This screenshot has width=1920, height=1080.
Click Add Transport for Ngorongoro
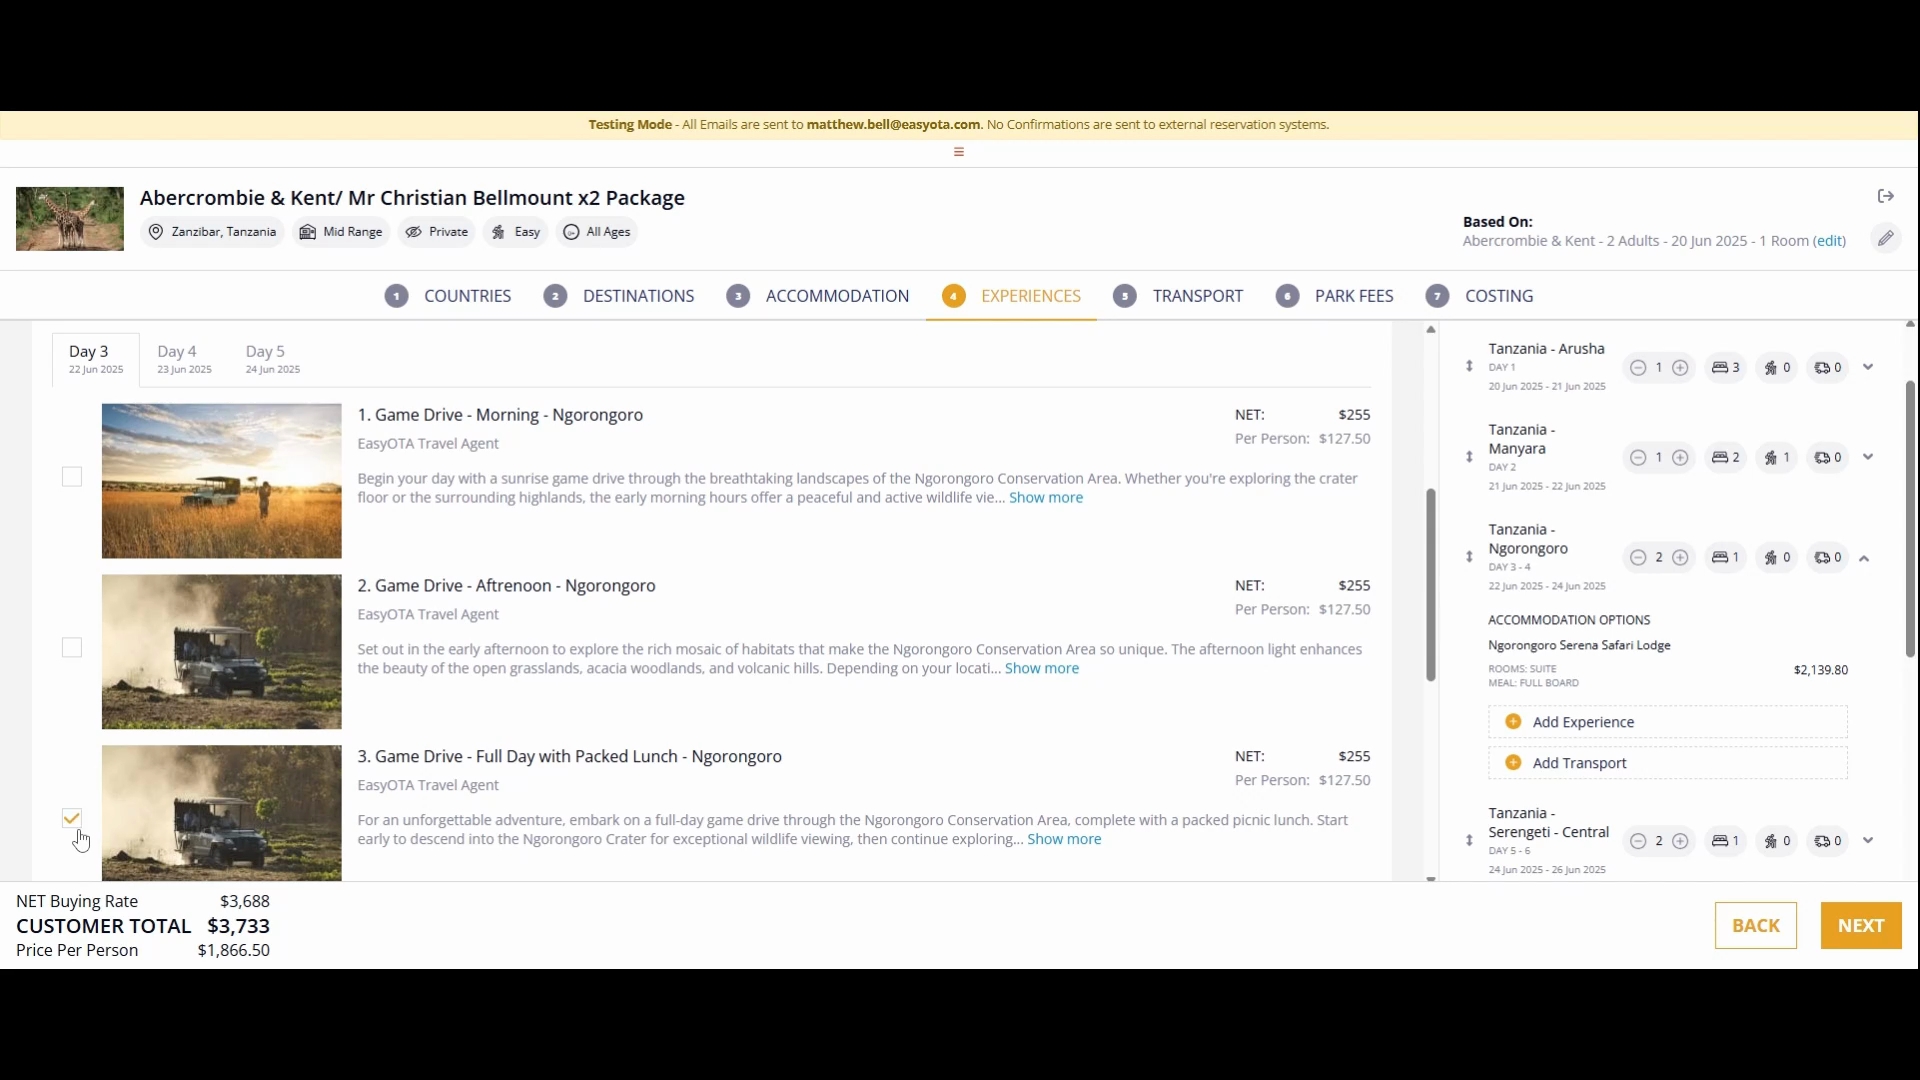[1667, 763]
